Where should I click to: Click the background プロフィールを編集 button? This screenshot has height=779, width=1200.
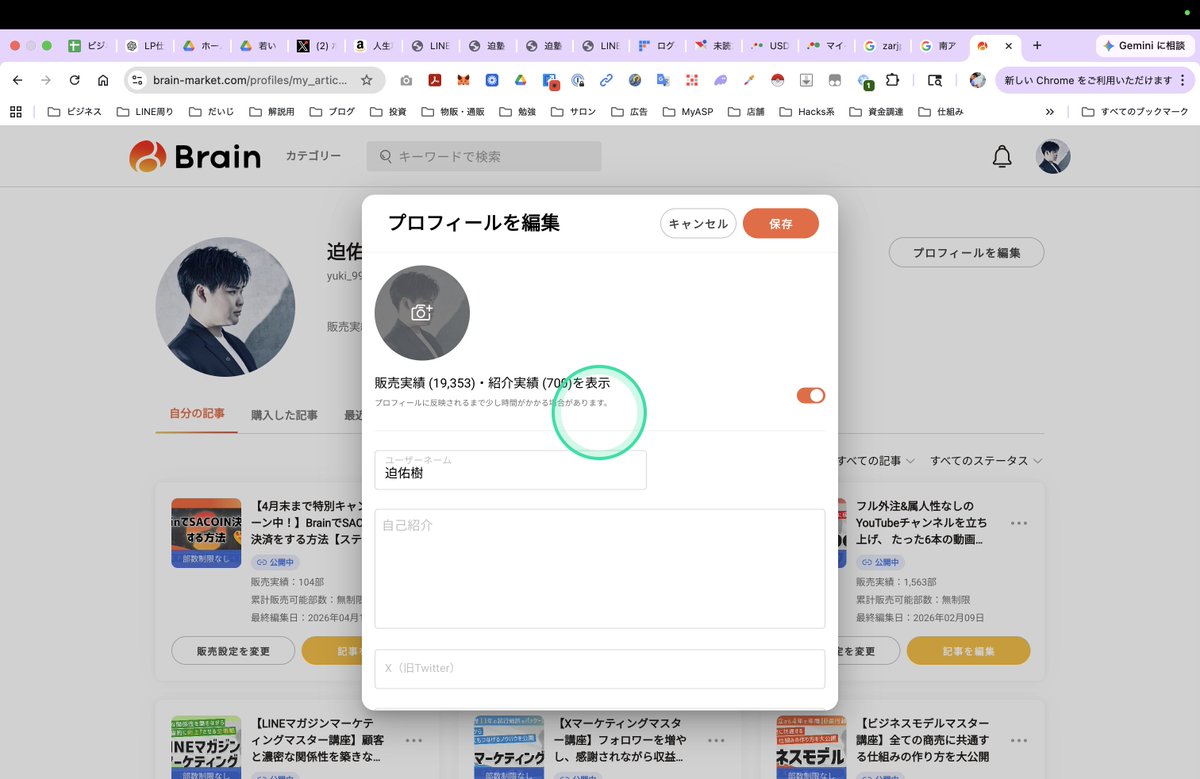click(966, 253)
